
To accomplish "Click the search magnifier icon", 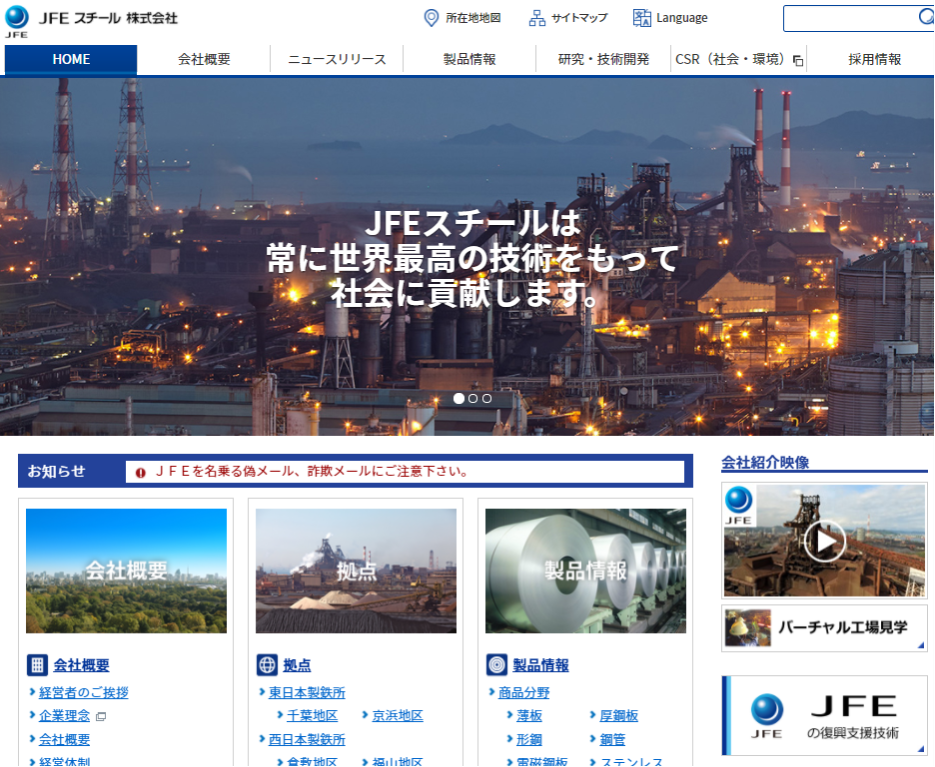I will (x=925, y=17).
